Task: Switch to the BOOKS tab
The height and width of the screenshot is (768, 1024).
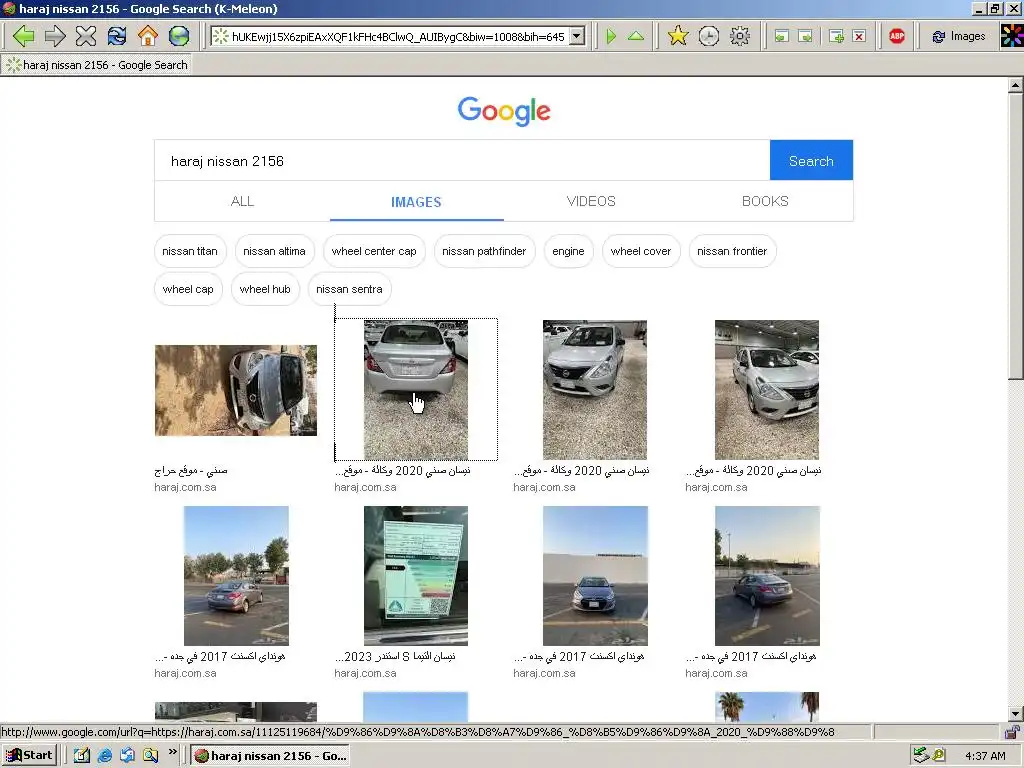Action: [x=765, y=201]
